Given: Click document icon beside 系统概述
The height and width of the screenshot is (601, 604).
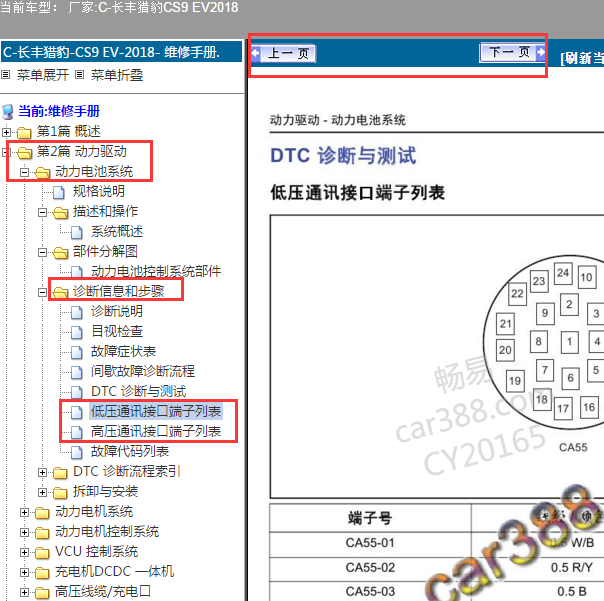Looking at the screenshot, I should coord(77,232).
